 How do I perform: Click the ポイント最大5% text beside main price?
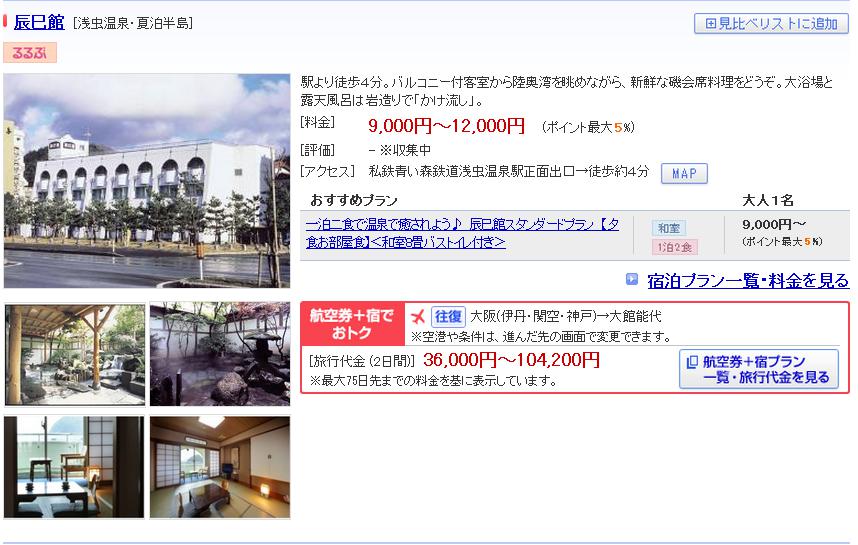click(x=588, y=127)
